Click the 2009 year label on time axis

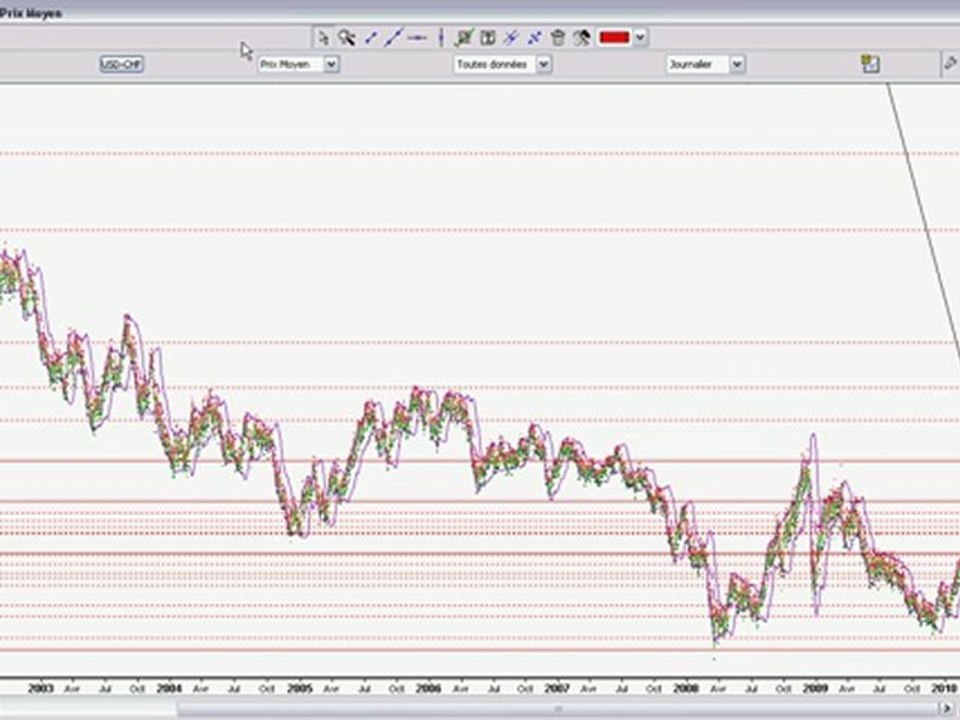[816, 689]
